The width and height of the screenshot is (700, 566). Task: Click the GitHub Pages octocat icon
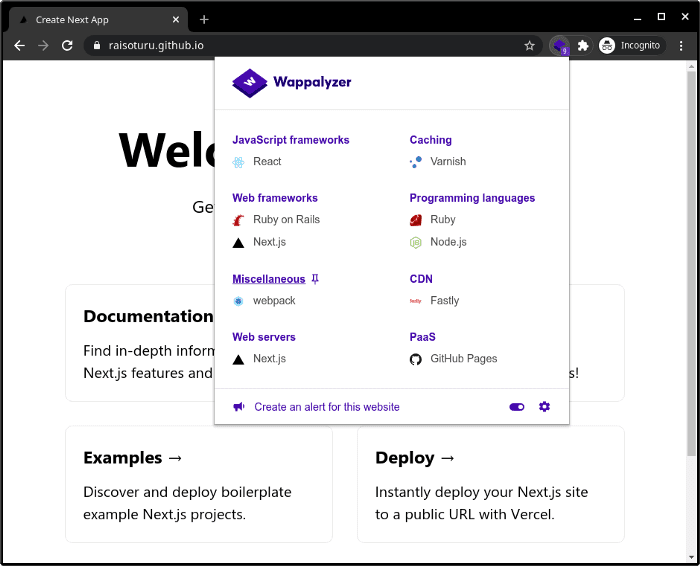(x=416, y=359)
